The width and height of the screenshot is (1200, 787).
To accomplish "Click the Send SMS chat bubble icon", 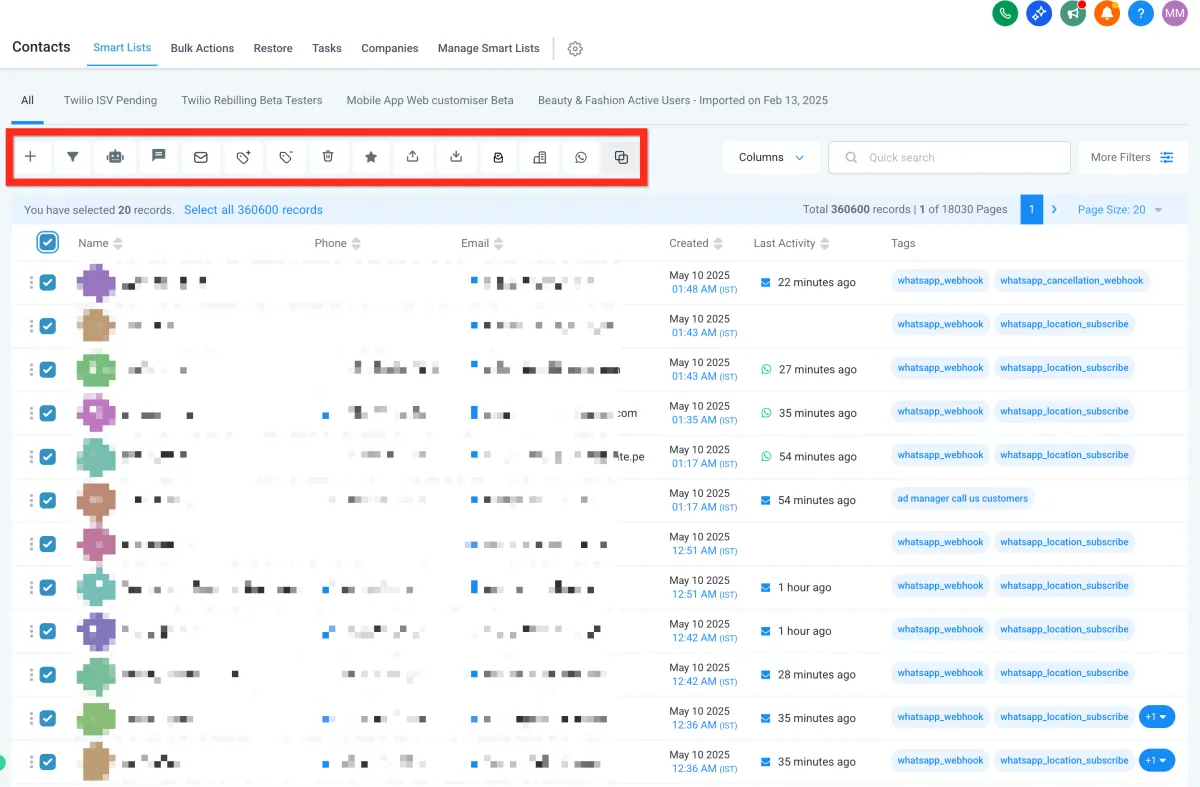I will pyautogui.click(x=158, y=157).
